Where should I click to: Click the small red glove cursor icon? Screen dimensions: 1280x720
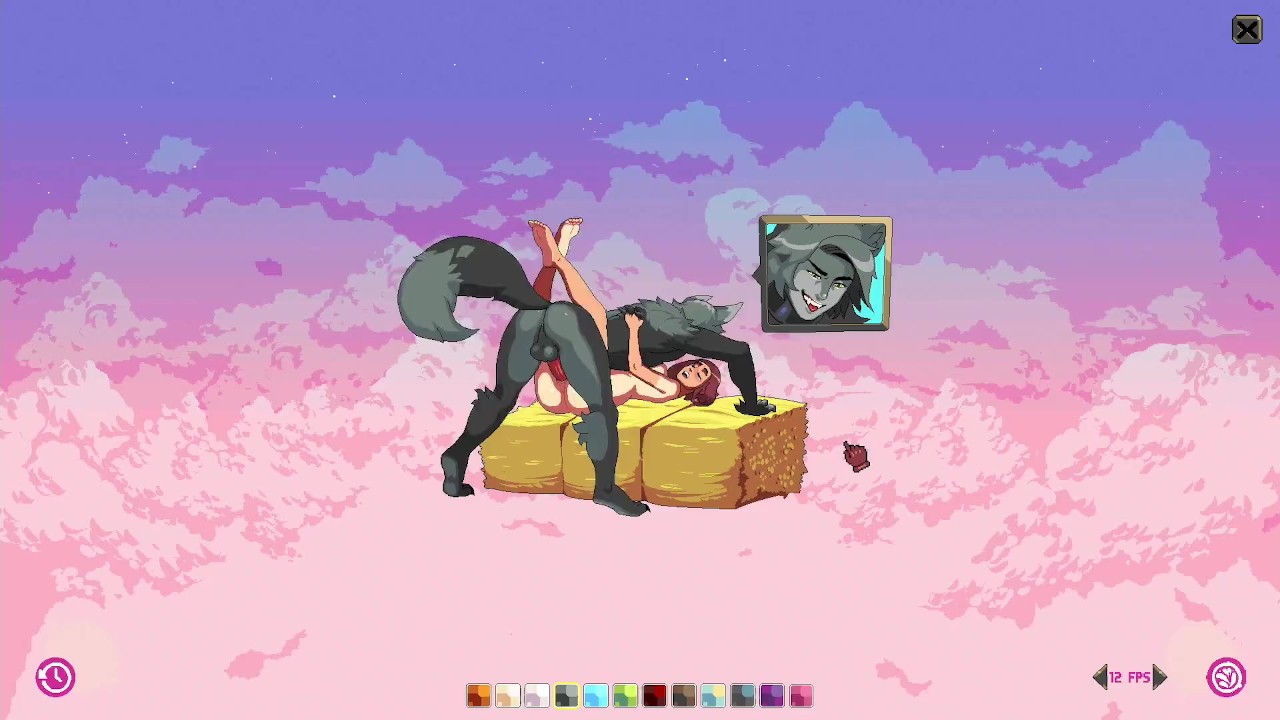pos(856,456)
